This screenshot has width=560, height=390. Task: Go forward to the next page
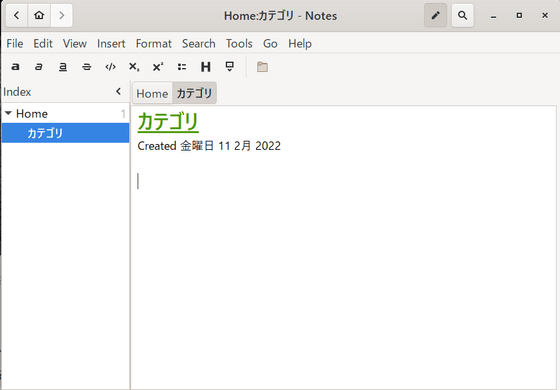[61, 15]
